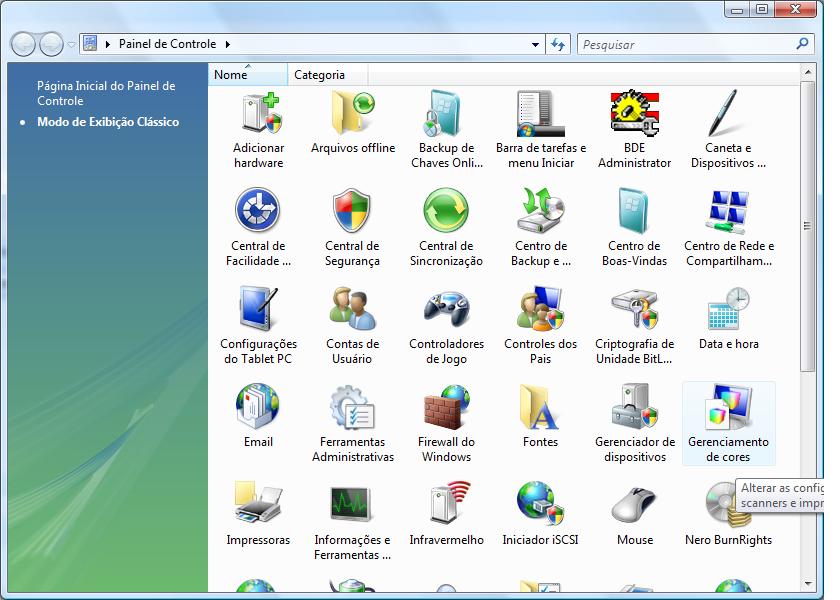Open Controladores de Jogo gamepad icon
This screenshot has height=600, width=840.
click(x=446, y=310)
